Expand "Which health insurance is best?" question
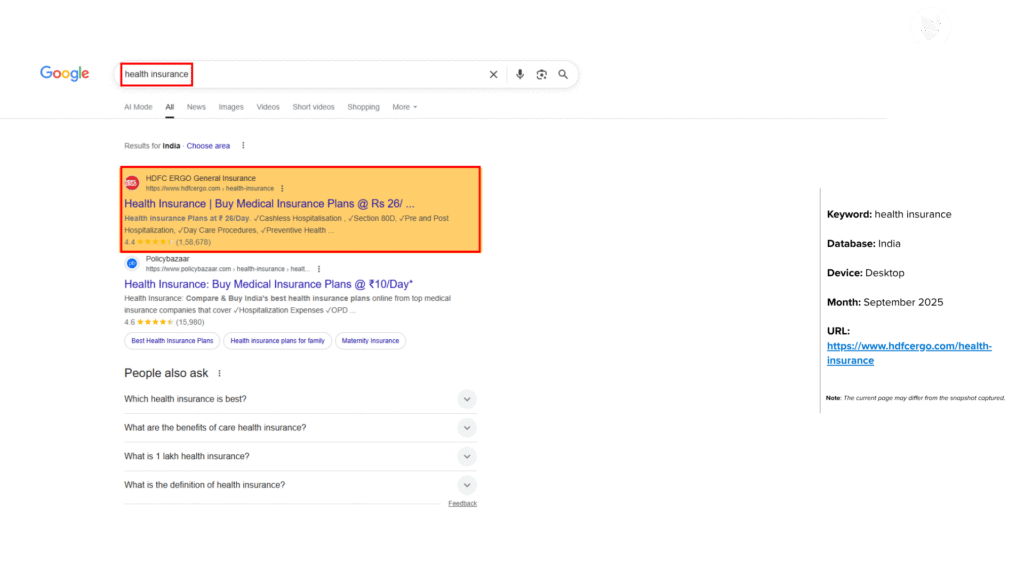The height and width of the screenshot is (576, 1024). (466, 399)
